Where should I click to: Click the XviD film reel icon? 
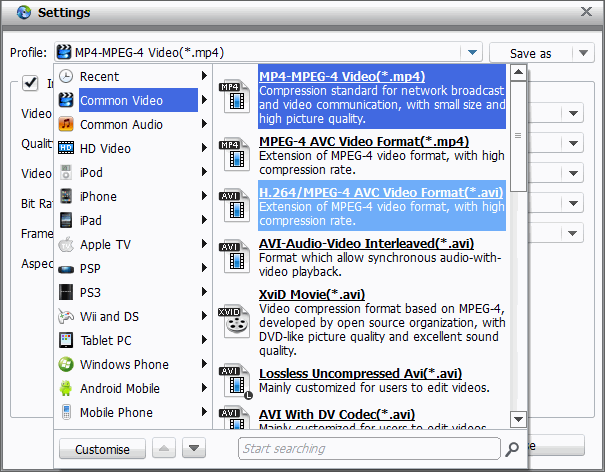click(234, 321)
